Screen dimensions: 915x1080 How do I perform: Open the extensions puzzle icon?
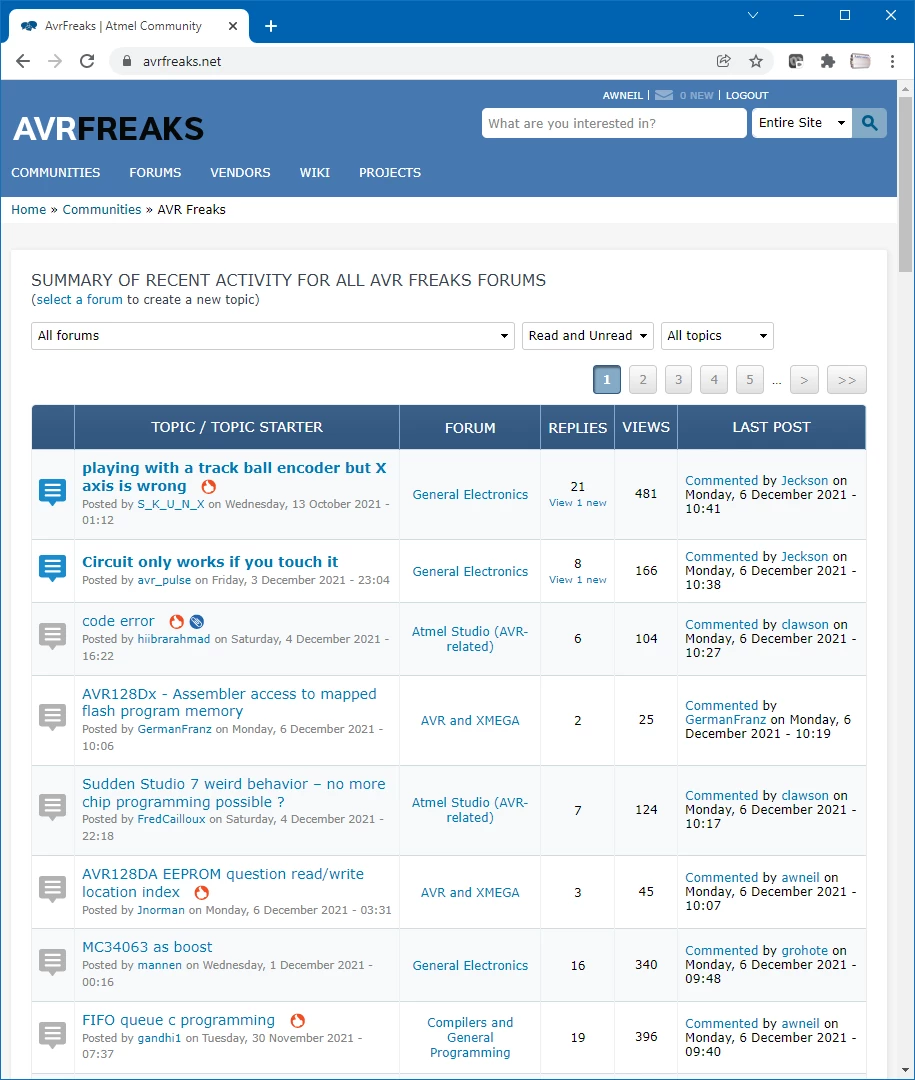click(827, 61)
